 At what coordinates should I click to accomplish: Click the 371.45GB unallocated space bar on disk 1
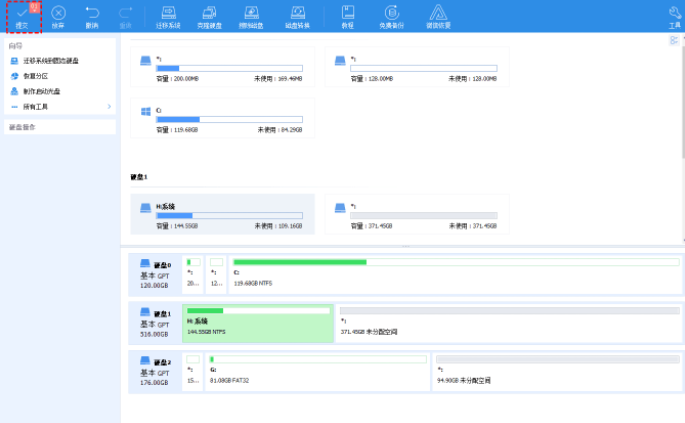click(x=510, y=322)
